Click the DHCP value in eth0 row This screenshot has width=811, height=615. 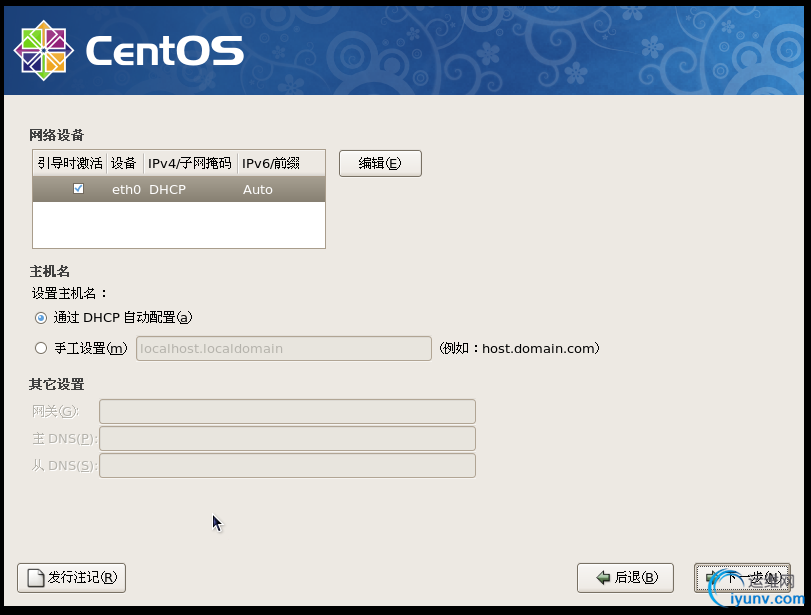click(x=167, y=189)
